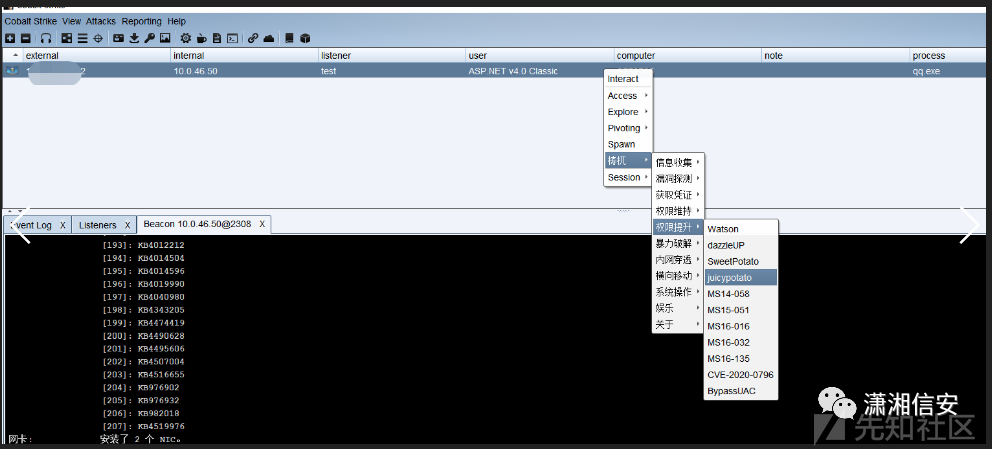Screen dimensions: 992x449
Task: Close the Event Log tab
Action: point(63,225)
